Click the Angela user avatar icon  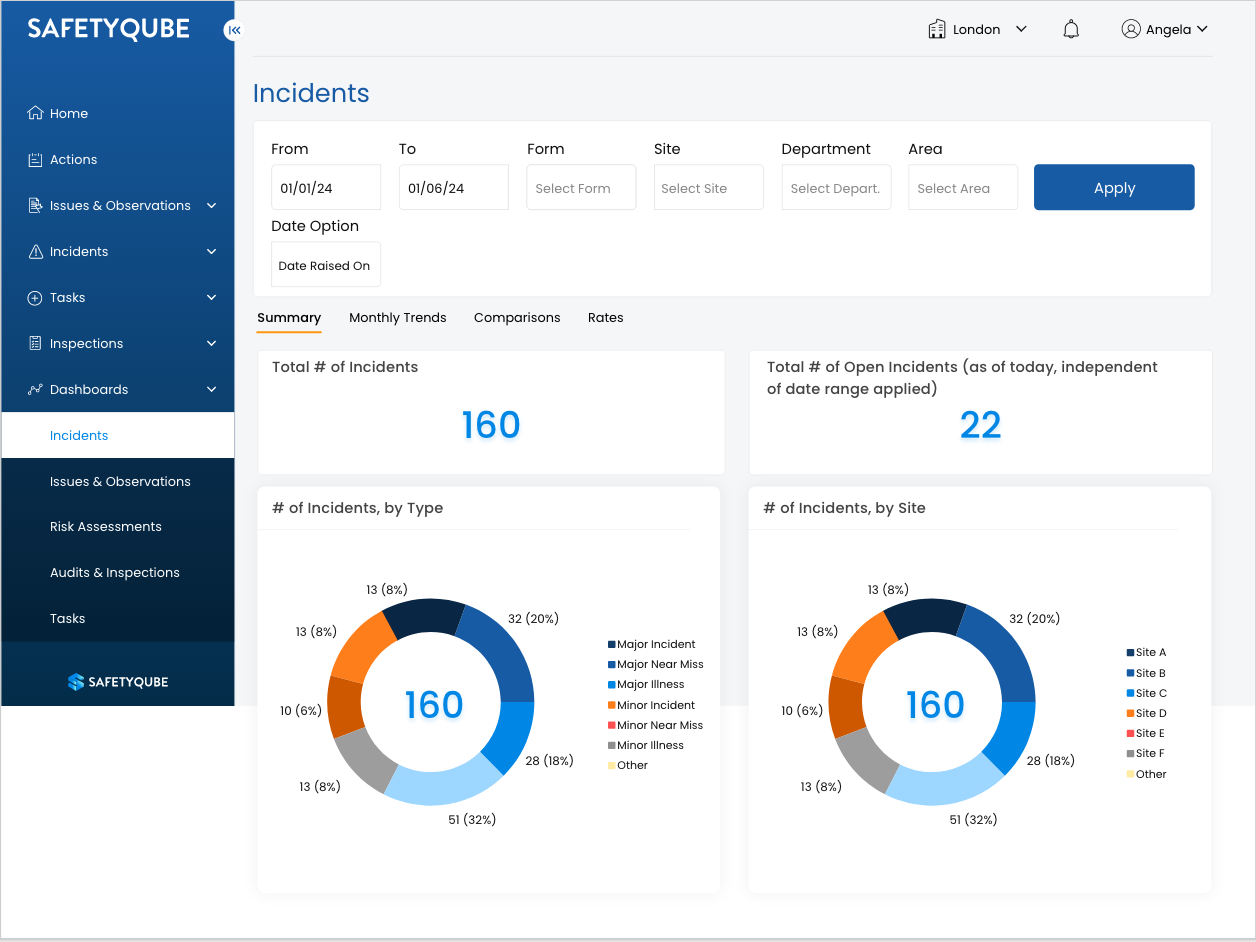(x=1131, y=29)
